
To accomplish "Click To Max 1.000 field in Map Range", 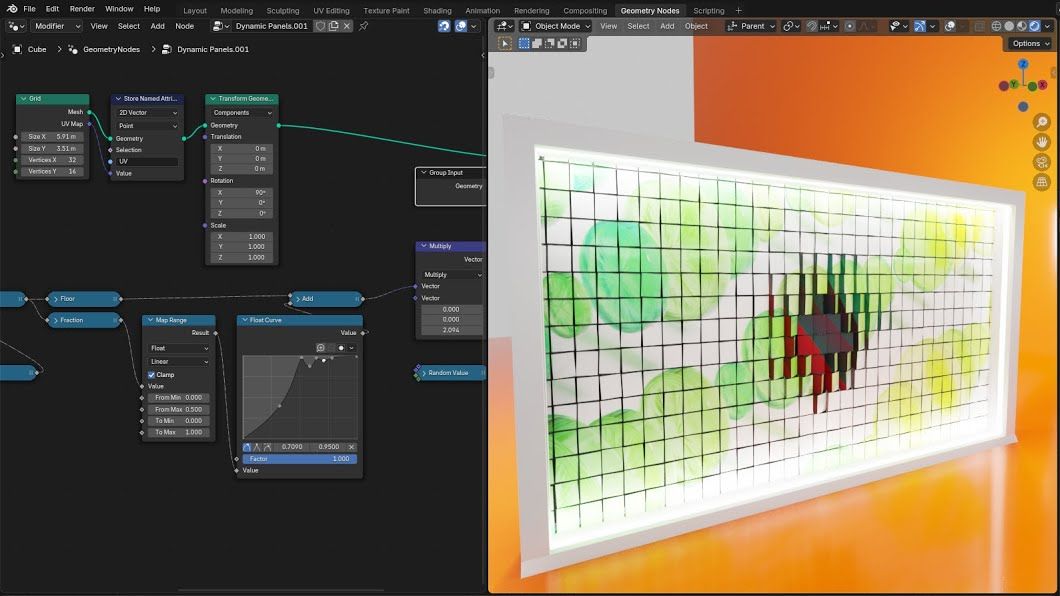I will [179, 432].
